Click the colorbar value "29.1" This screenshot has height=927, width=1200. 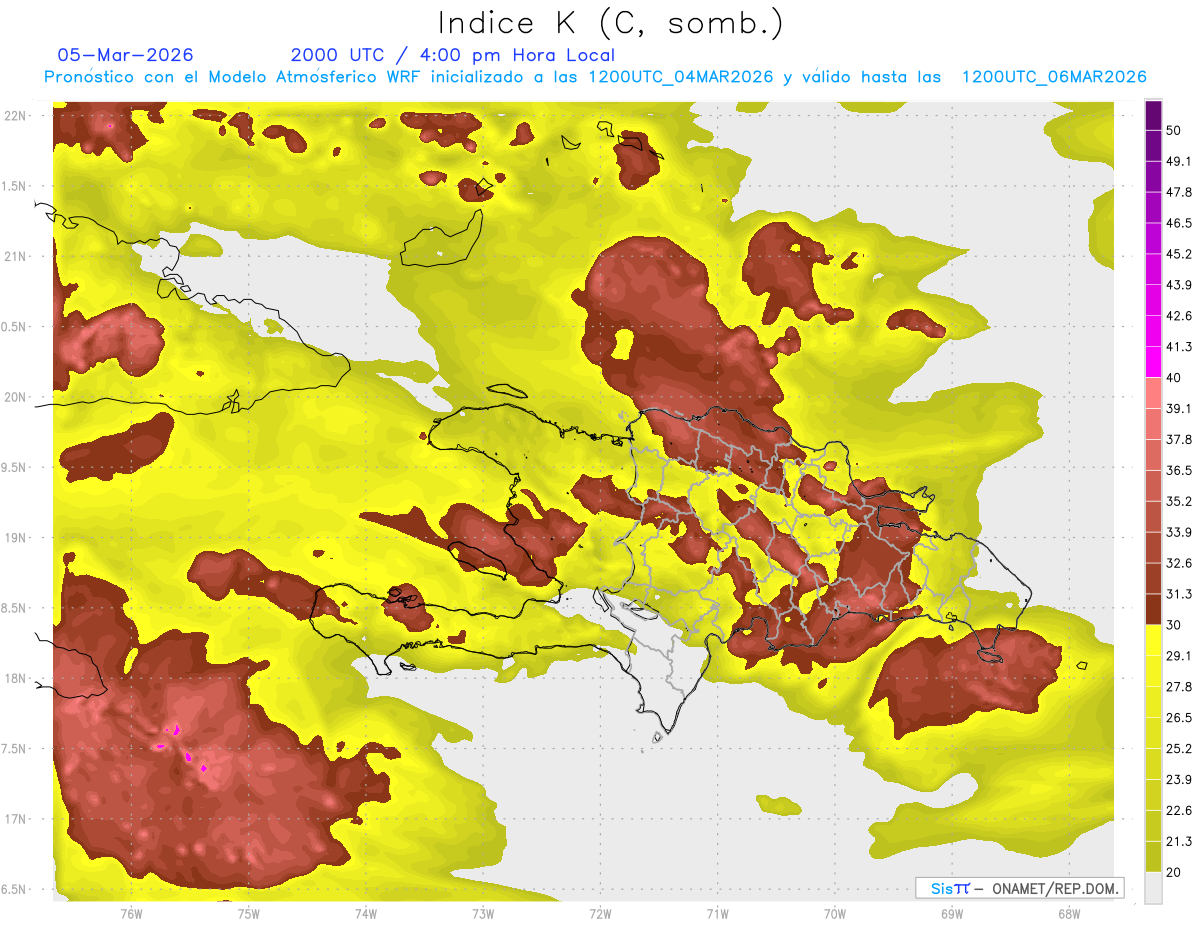1180,655
